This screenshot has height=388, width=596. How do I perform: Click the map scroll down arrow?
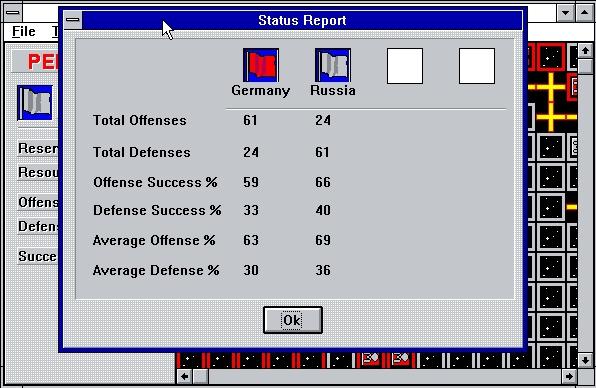pos(585,359)
